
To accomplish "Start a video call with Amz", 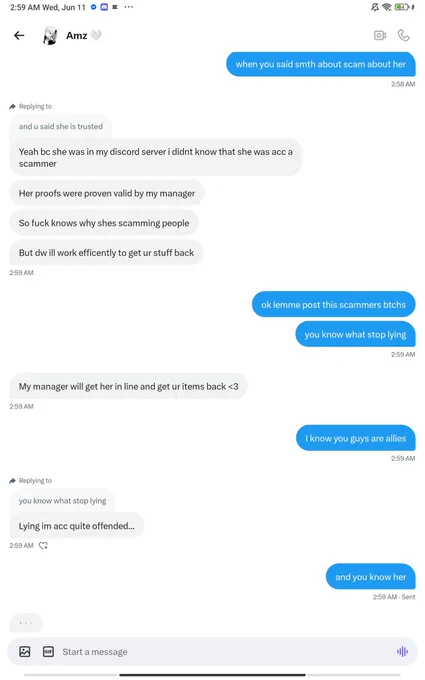I will tap(380, 36).
